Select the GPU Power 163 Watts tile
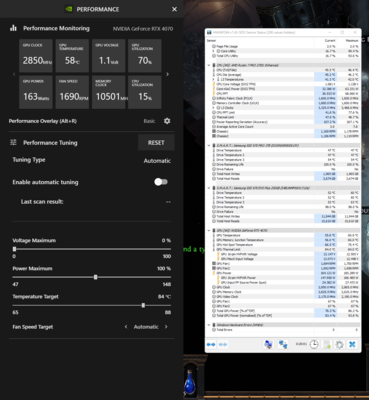Image resolution: width=369 pixels, height=400 pixels. tap(36, 92)
